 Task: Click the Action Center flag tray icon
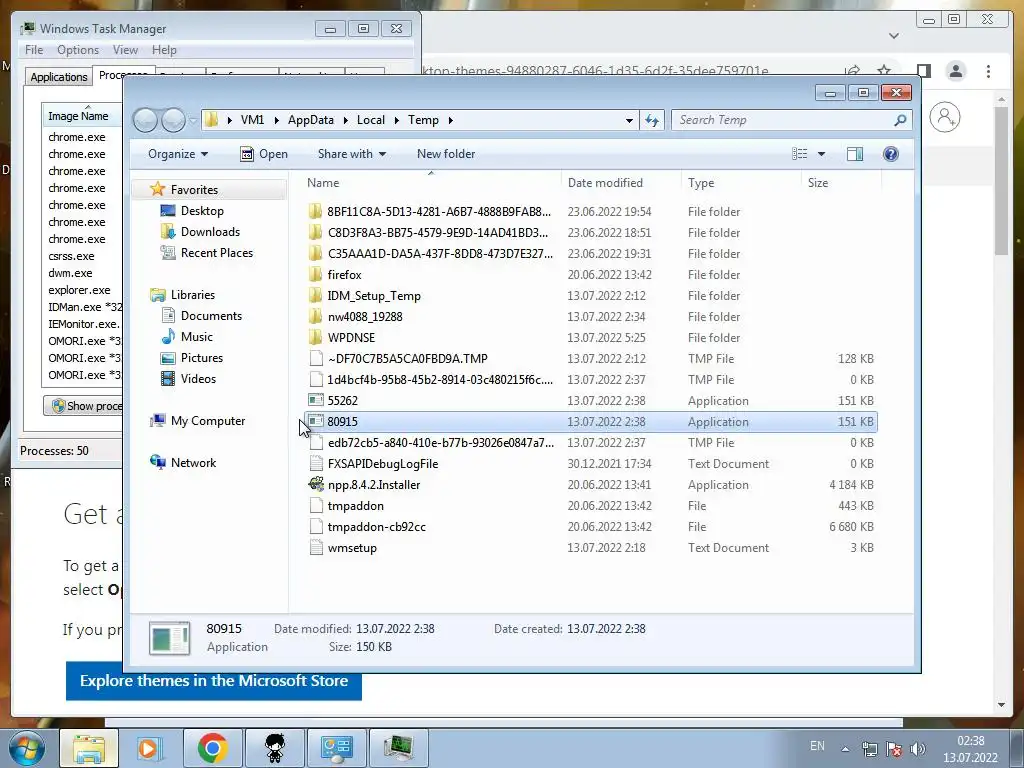894,749
